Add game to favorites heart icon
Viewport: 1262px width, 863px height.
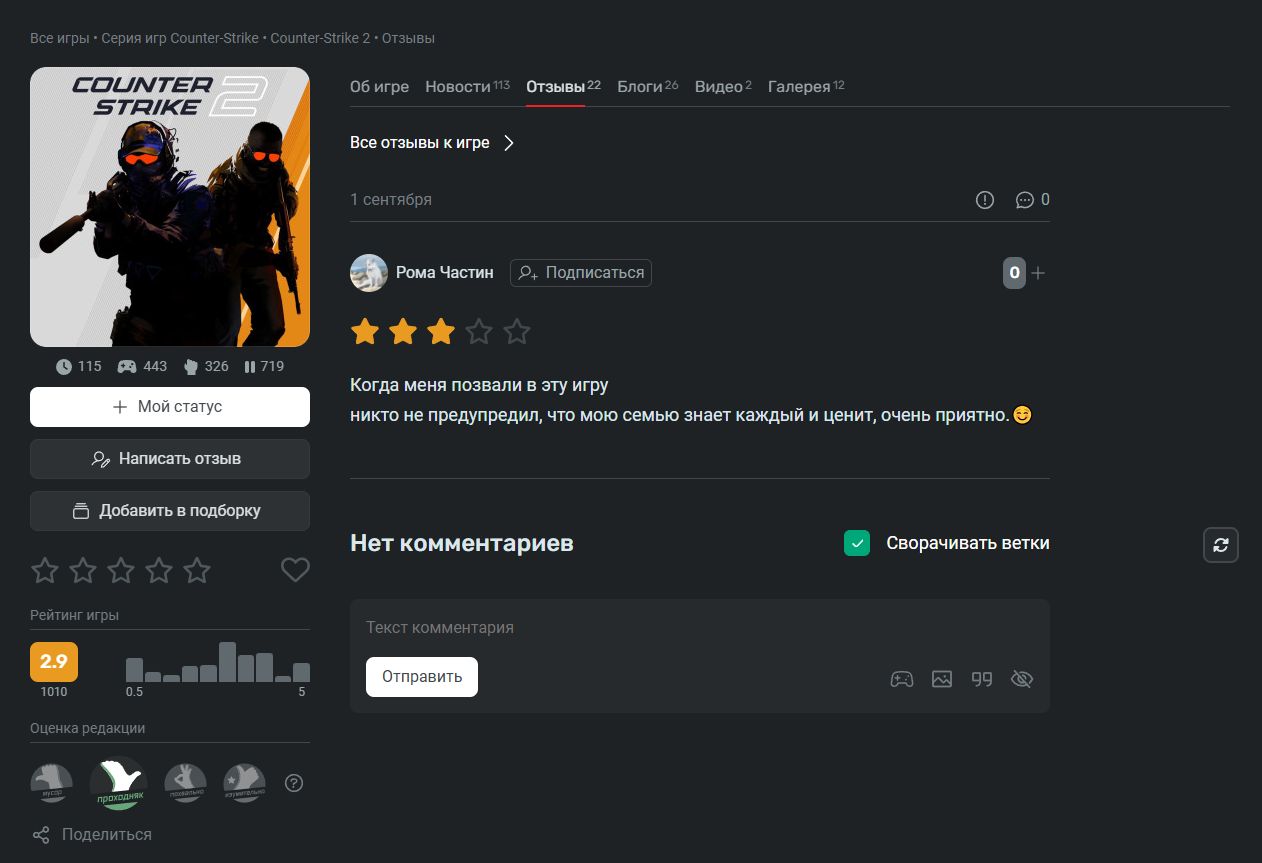pyautogui.click(x=295, y=570)
